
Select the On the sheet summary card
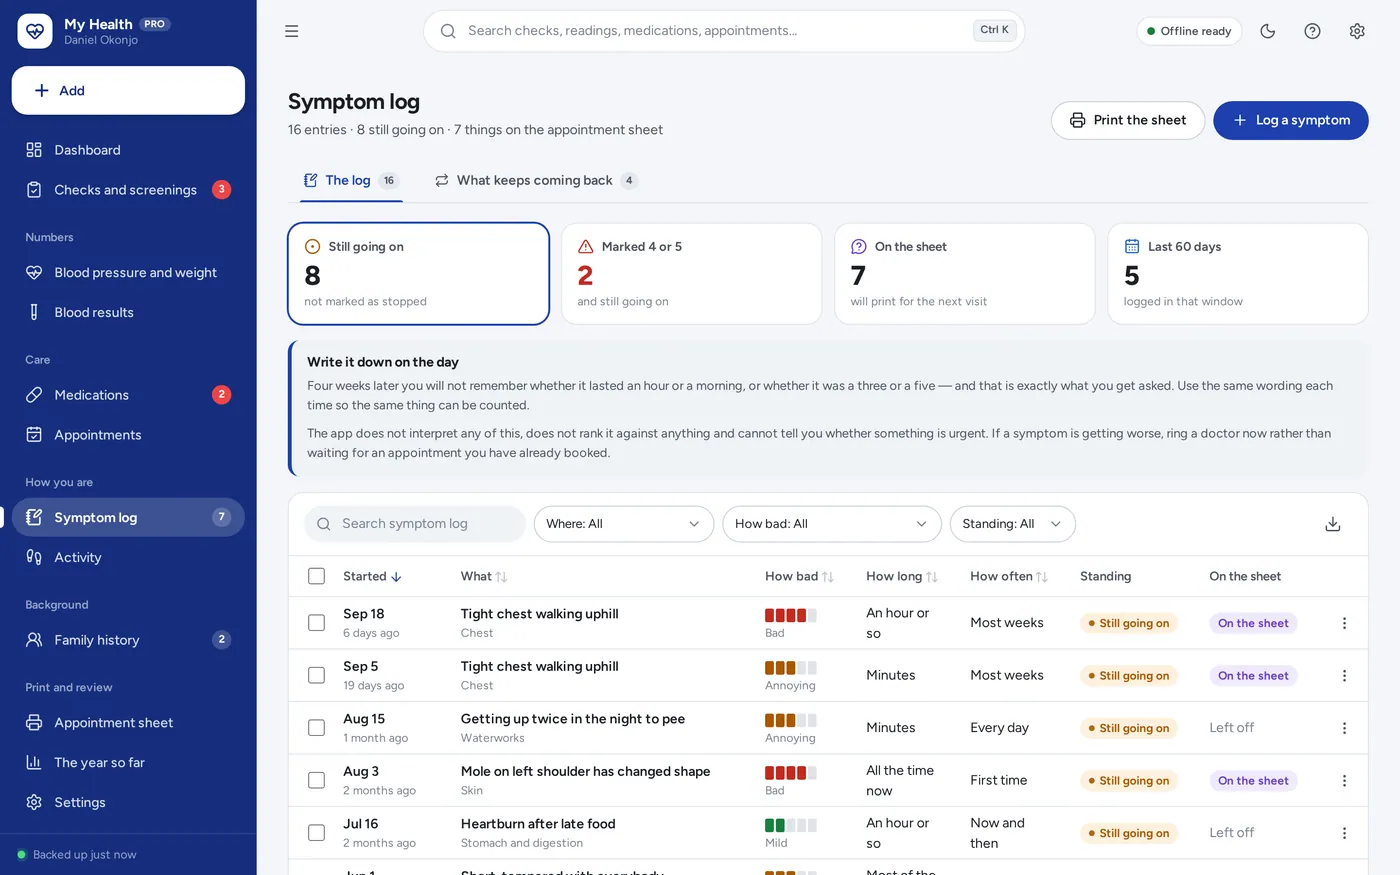click(x=965, y=274)
